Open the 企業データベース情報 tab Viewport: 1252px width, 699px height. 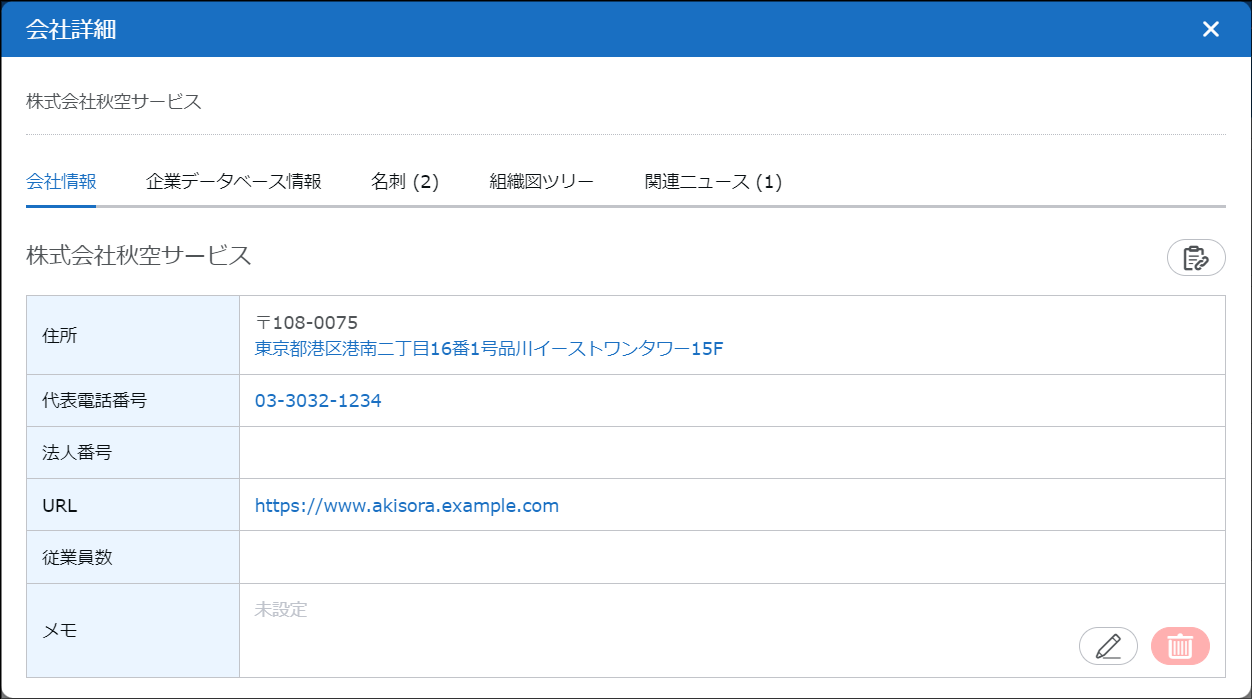tap(233, 182)
